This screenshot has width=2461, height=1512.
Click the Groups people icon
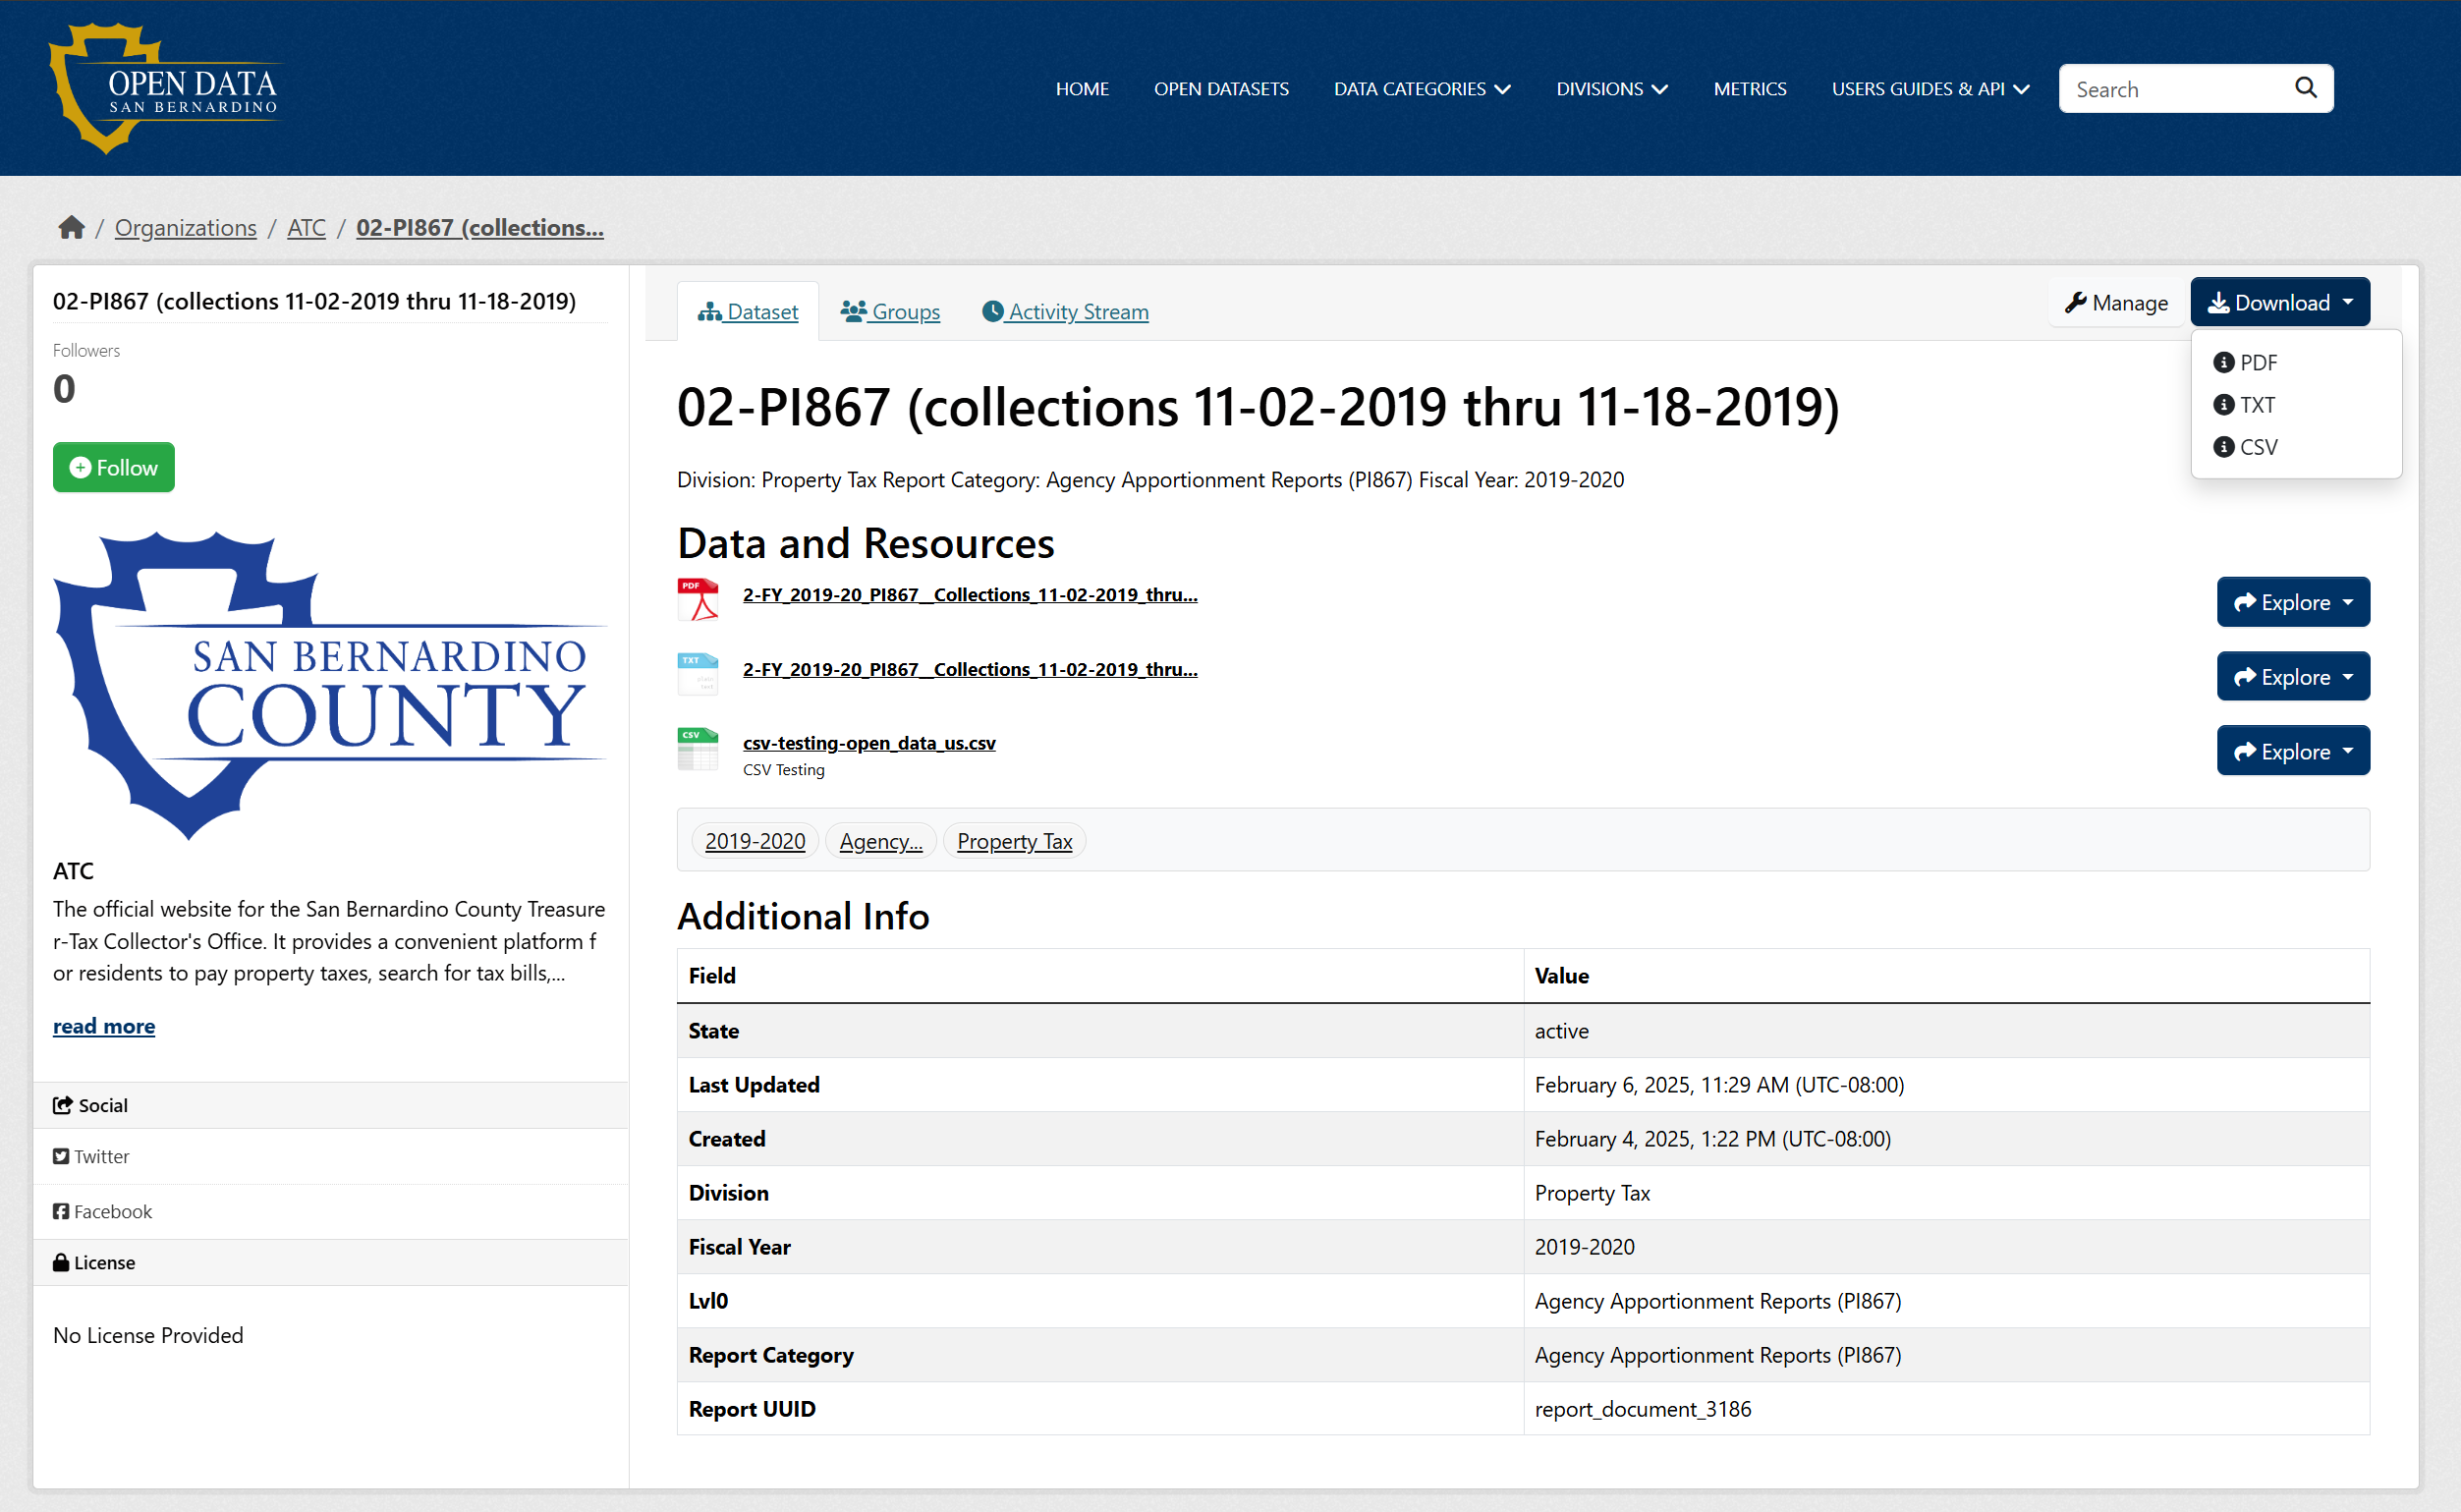tap(853, 311)
